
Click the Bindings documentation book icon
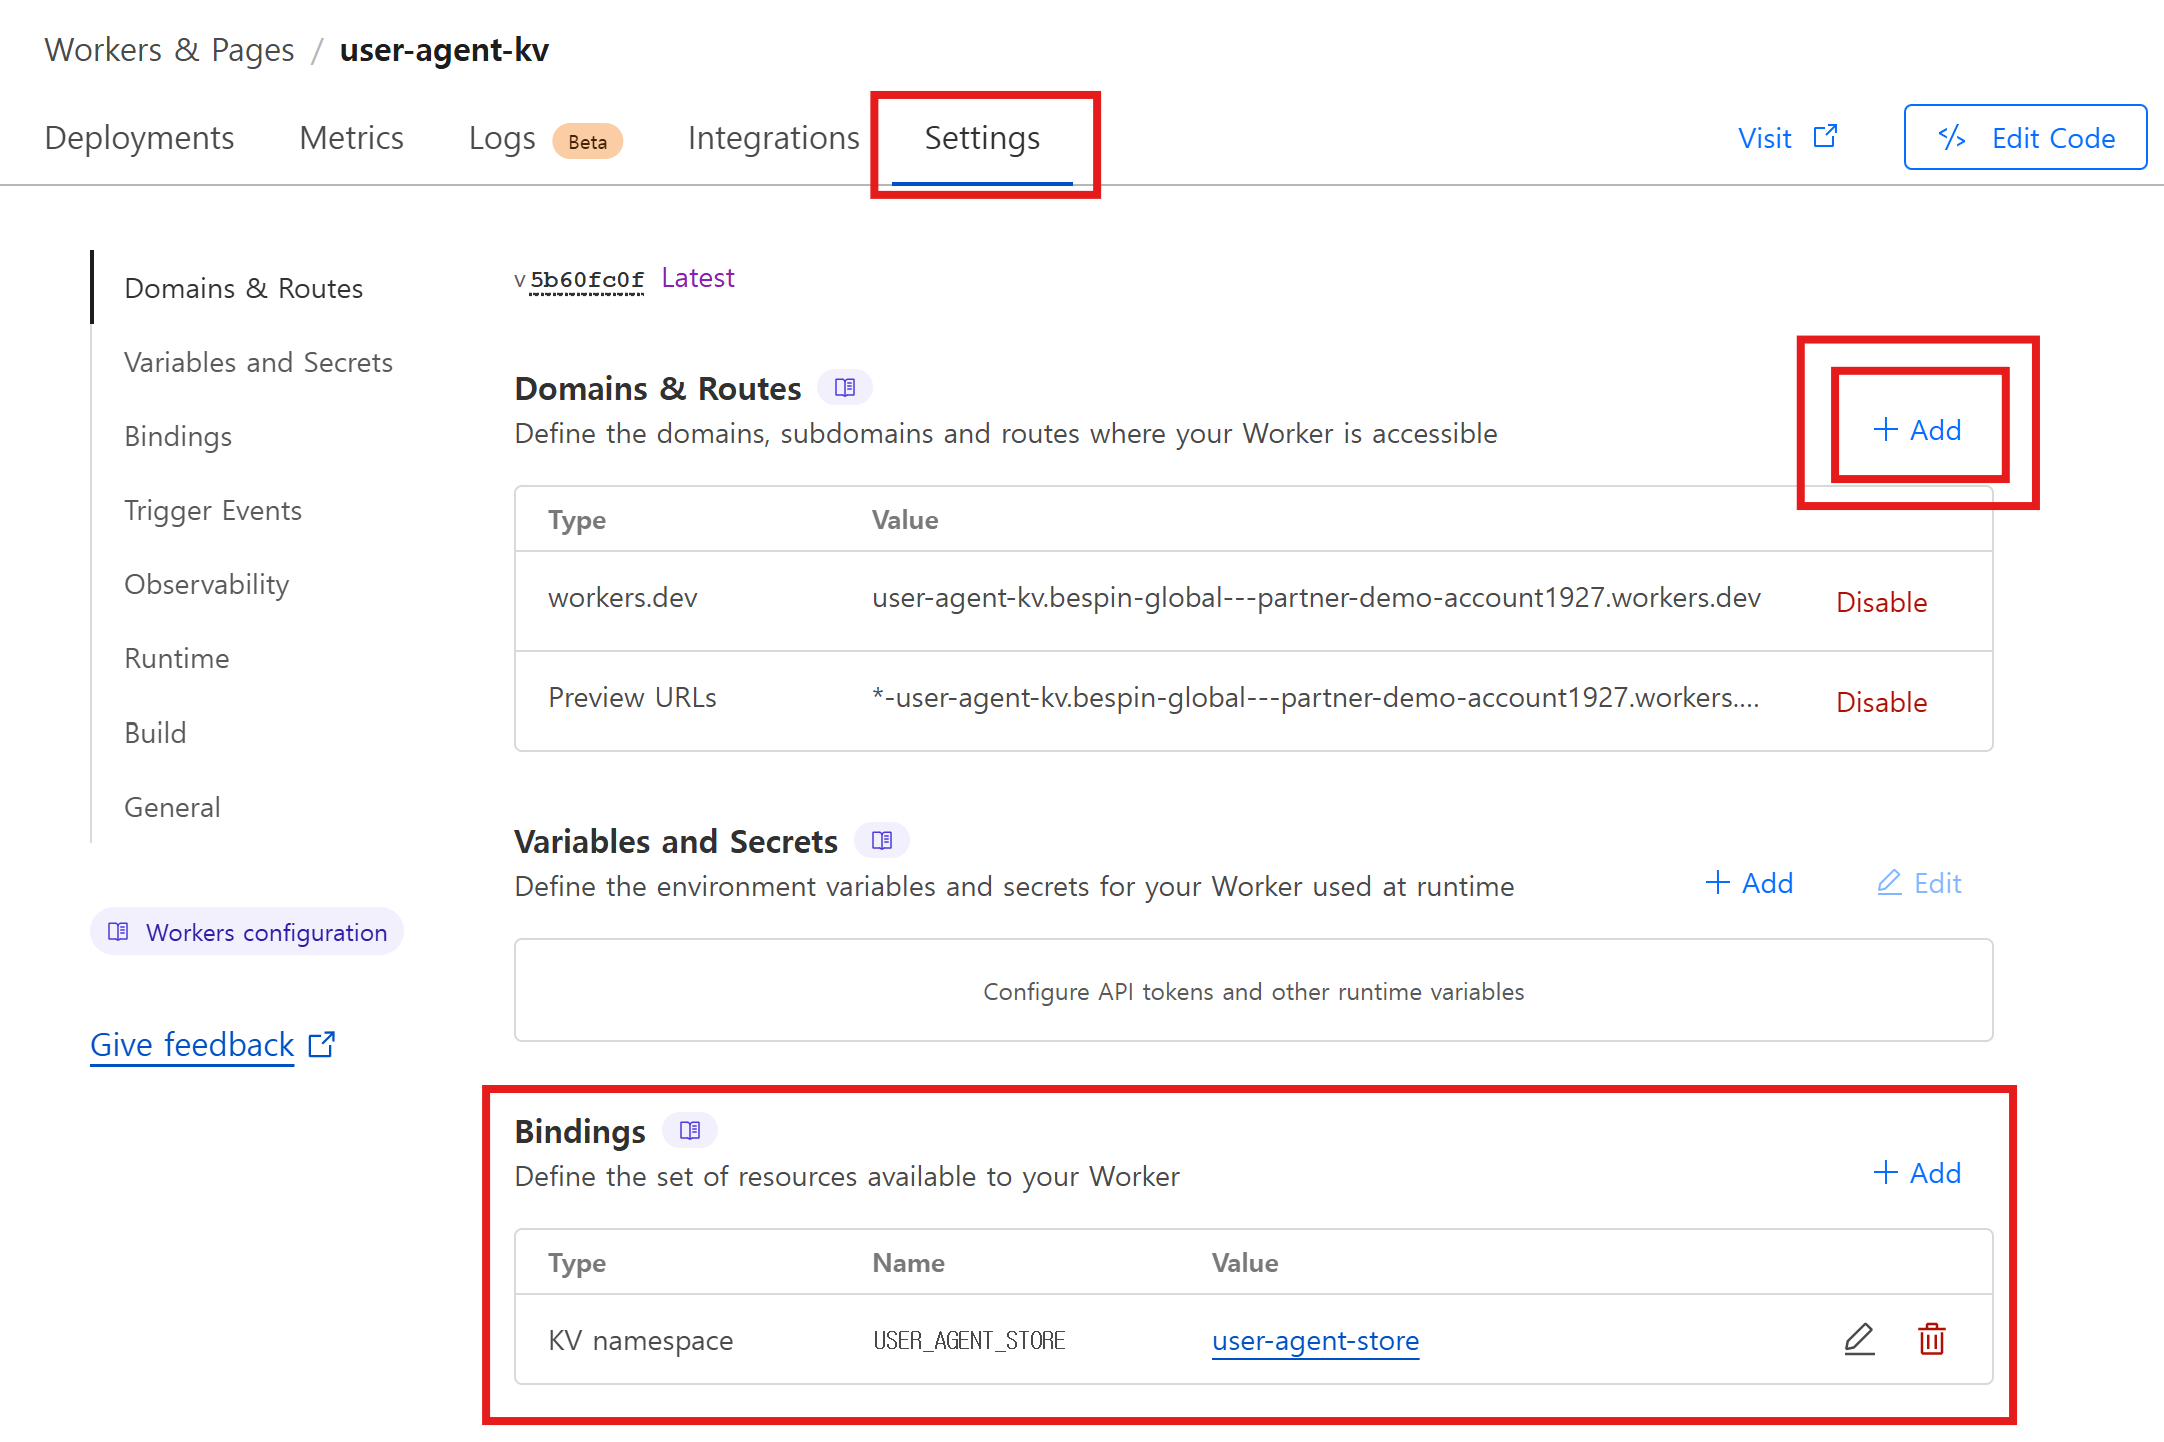[690, 1130]
